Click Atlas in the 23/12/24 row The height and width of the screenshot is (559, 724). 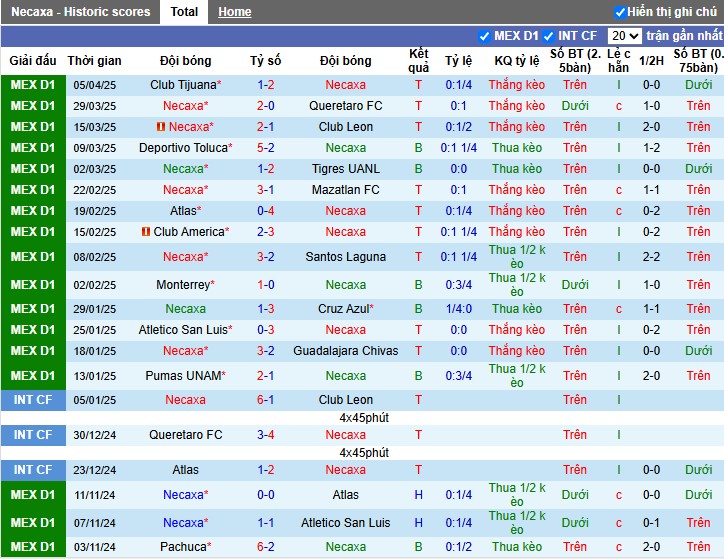point(185,470)
